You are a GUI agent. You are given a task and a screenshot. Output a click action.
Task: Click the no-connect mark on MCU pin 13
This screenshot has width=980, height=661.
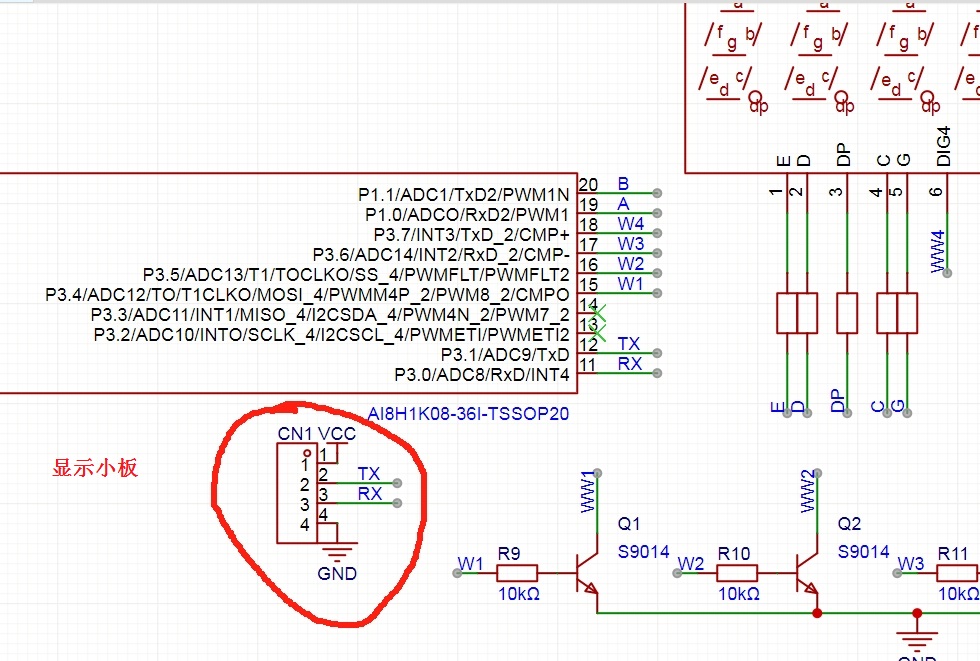(598, 332)
